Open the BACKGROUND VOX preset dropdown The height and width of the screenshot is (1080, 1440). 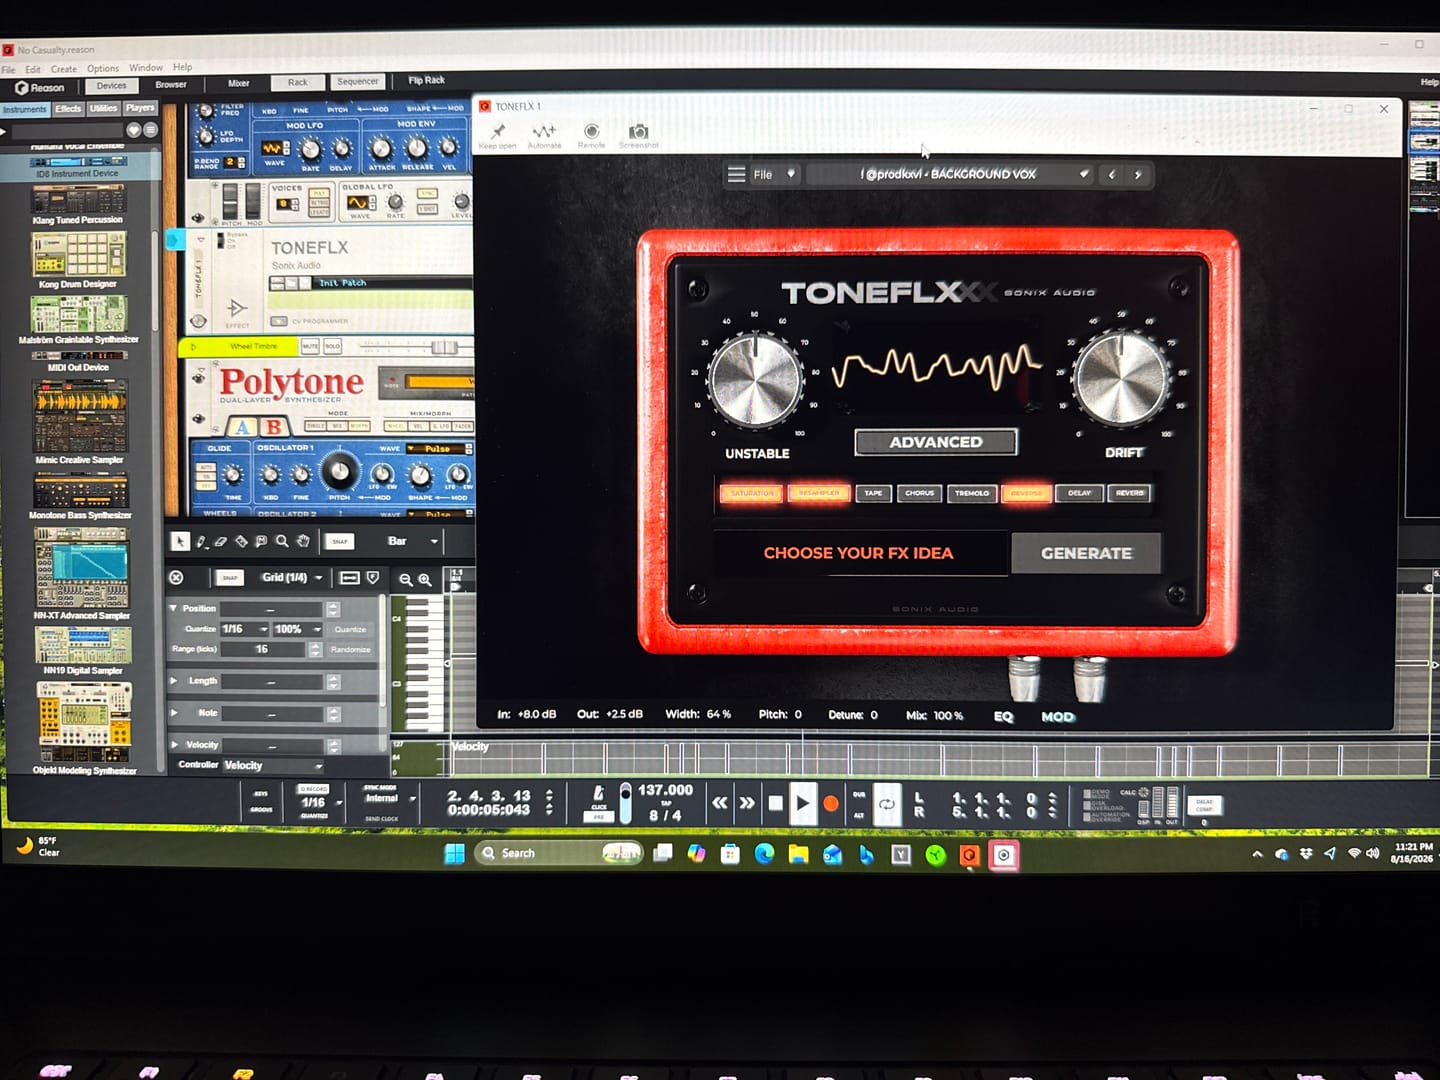(949, 174)
